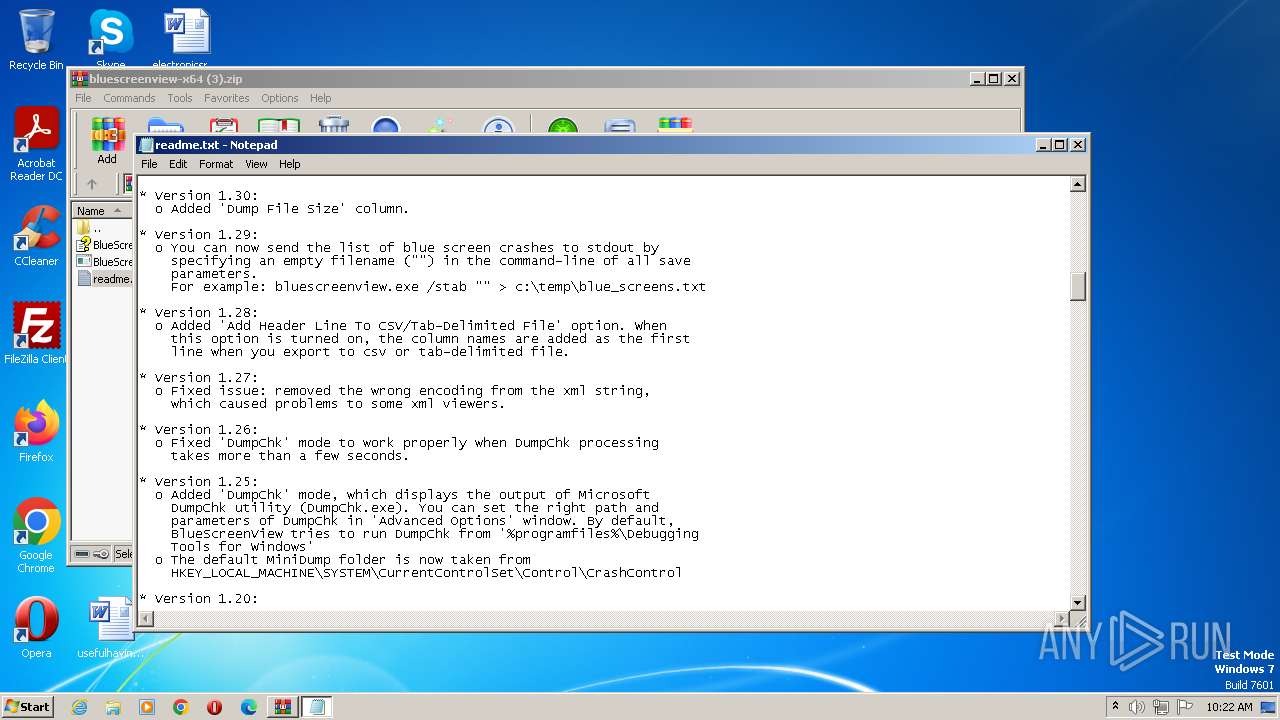Viewport: 1280px width, 720px height.
Task: Open Notepad Edit menu
Action: point(178,164)
